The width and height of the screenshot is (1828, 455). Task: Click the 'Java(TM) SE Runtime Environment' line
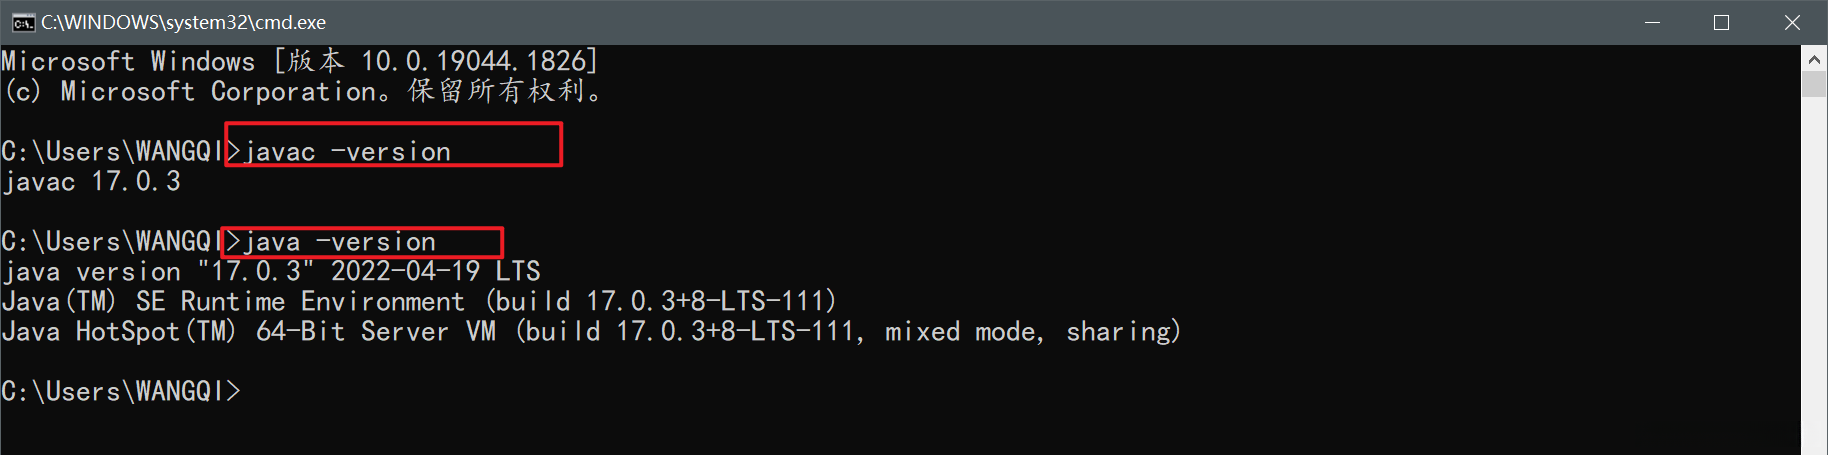(x=234, y=302)
